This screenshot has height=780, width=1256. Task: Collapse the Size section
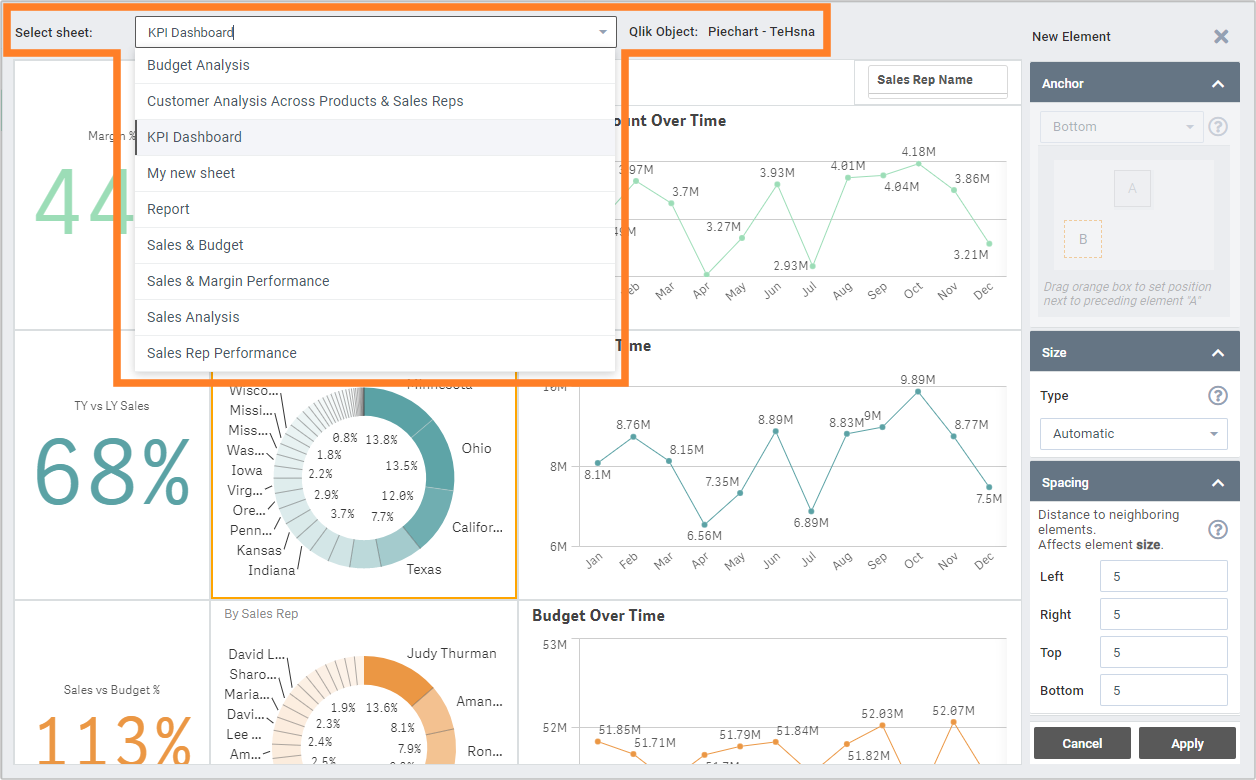point(1217,353)
